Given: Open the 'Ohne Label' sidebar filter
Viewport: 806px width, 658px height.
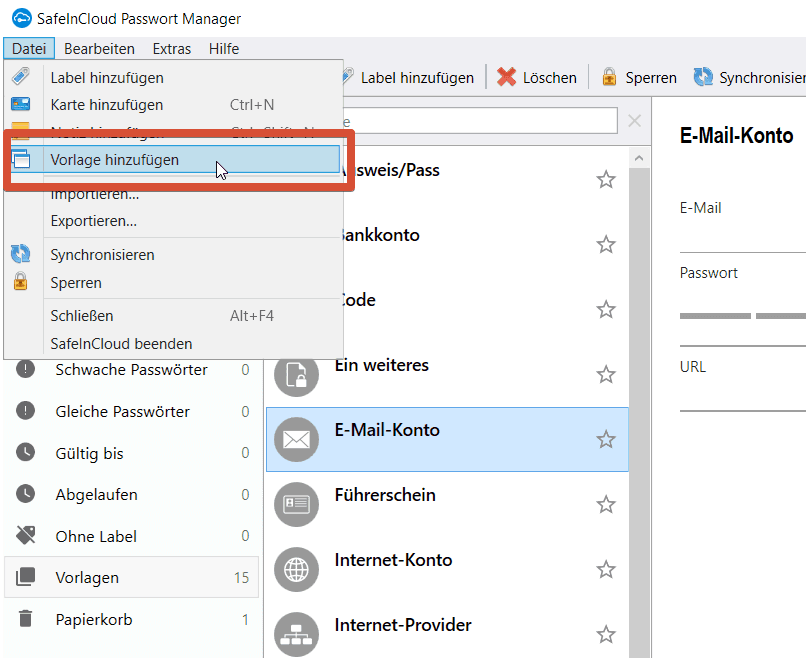Looking at the screenshot, I should click(x=132, y=536).
